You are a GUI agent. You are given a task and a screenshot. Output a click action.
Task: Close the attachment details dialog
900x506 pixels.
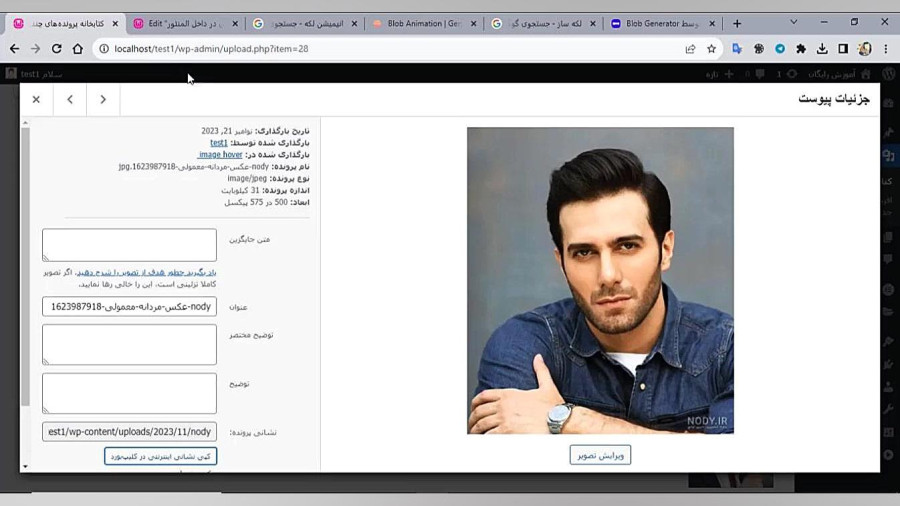36,99
